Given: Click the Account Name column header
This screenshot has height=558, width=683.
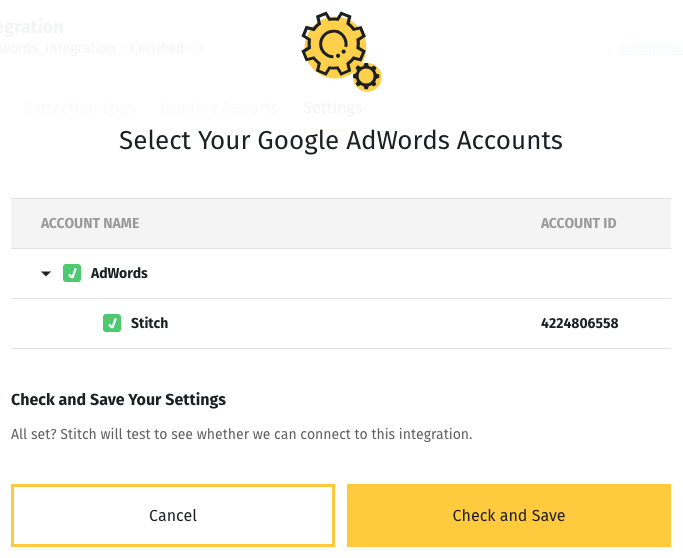Looking at the screenshot, I should [x=90, y=223].
